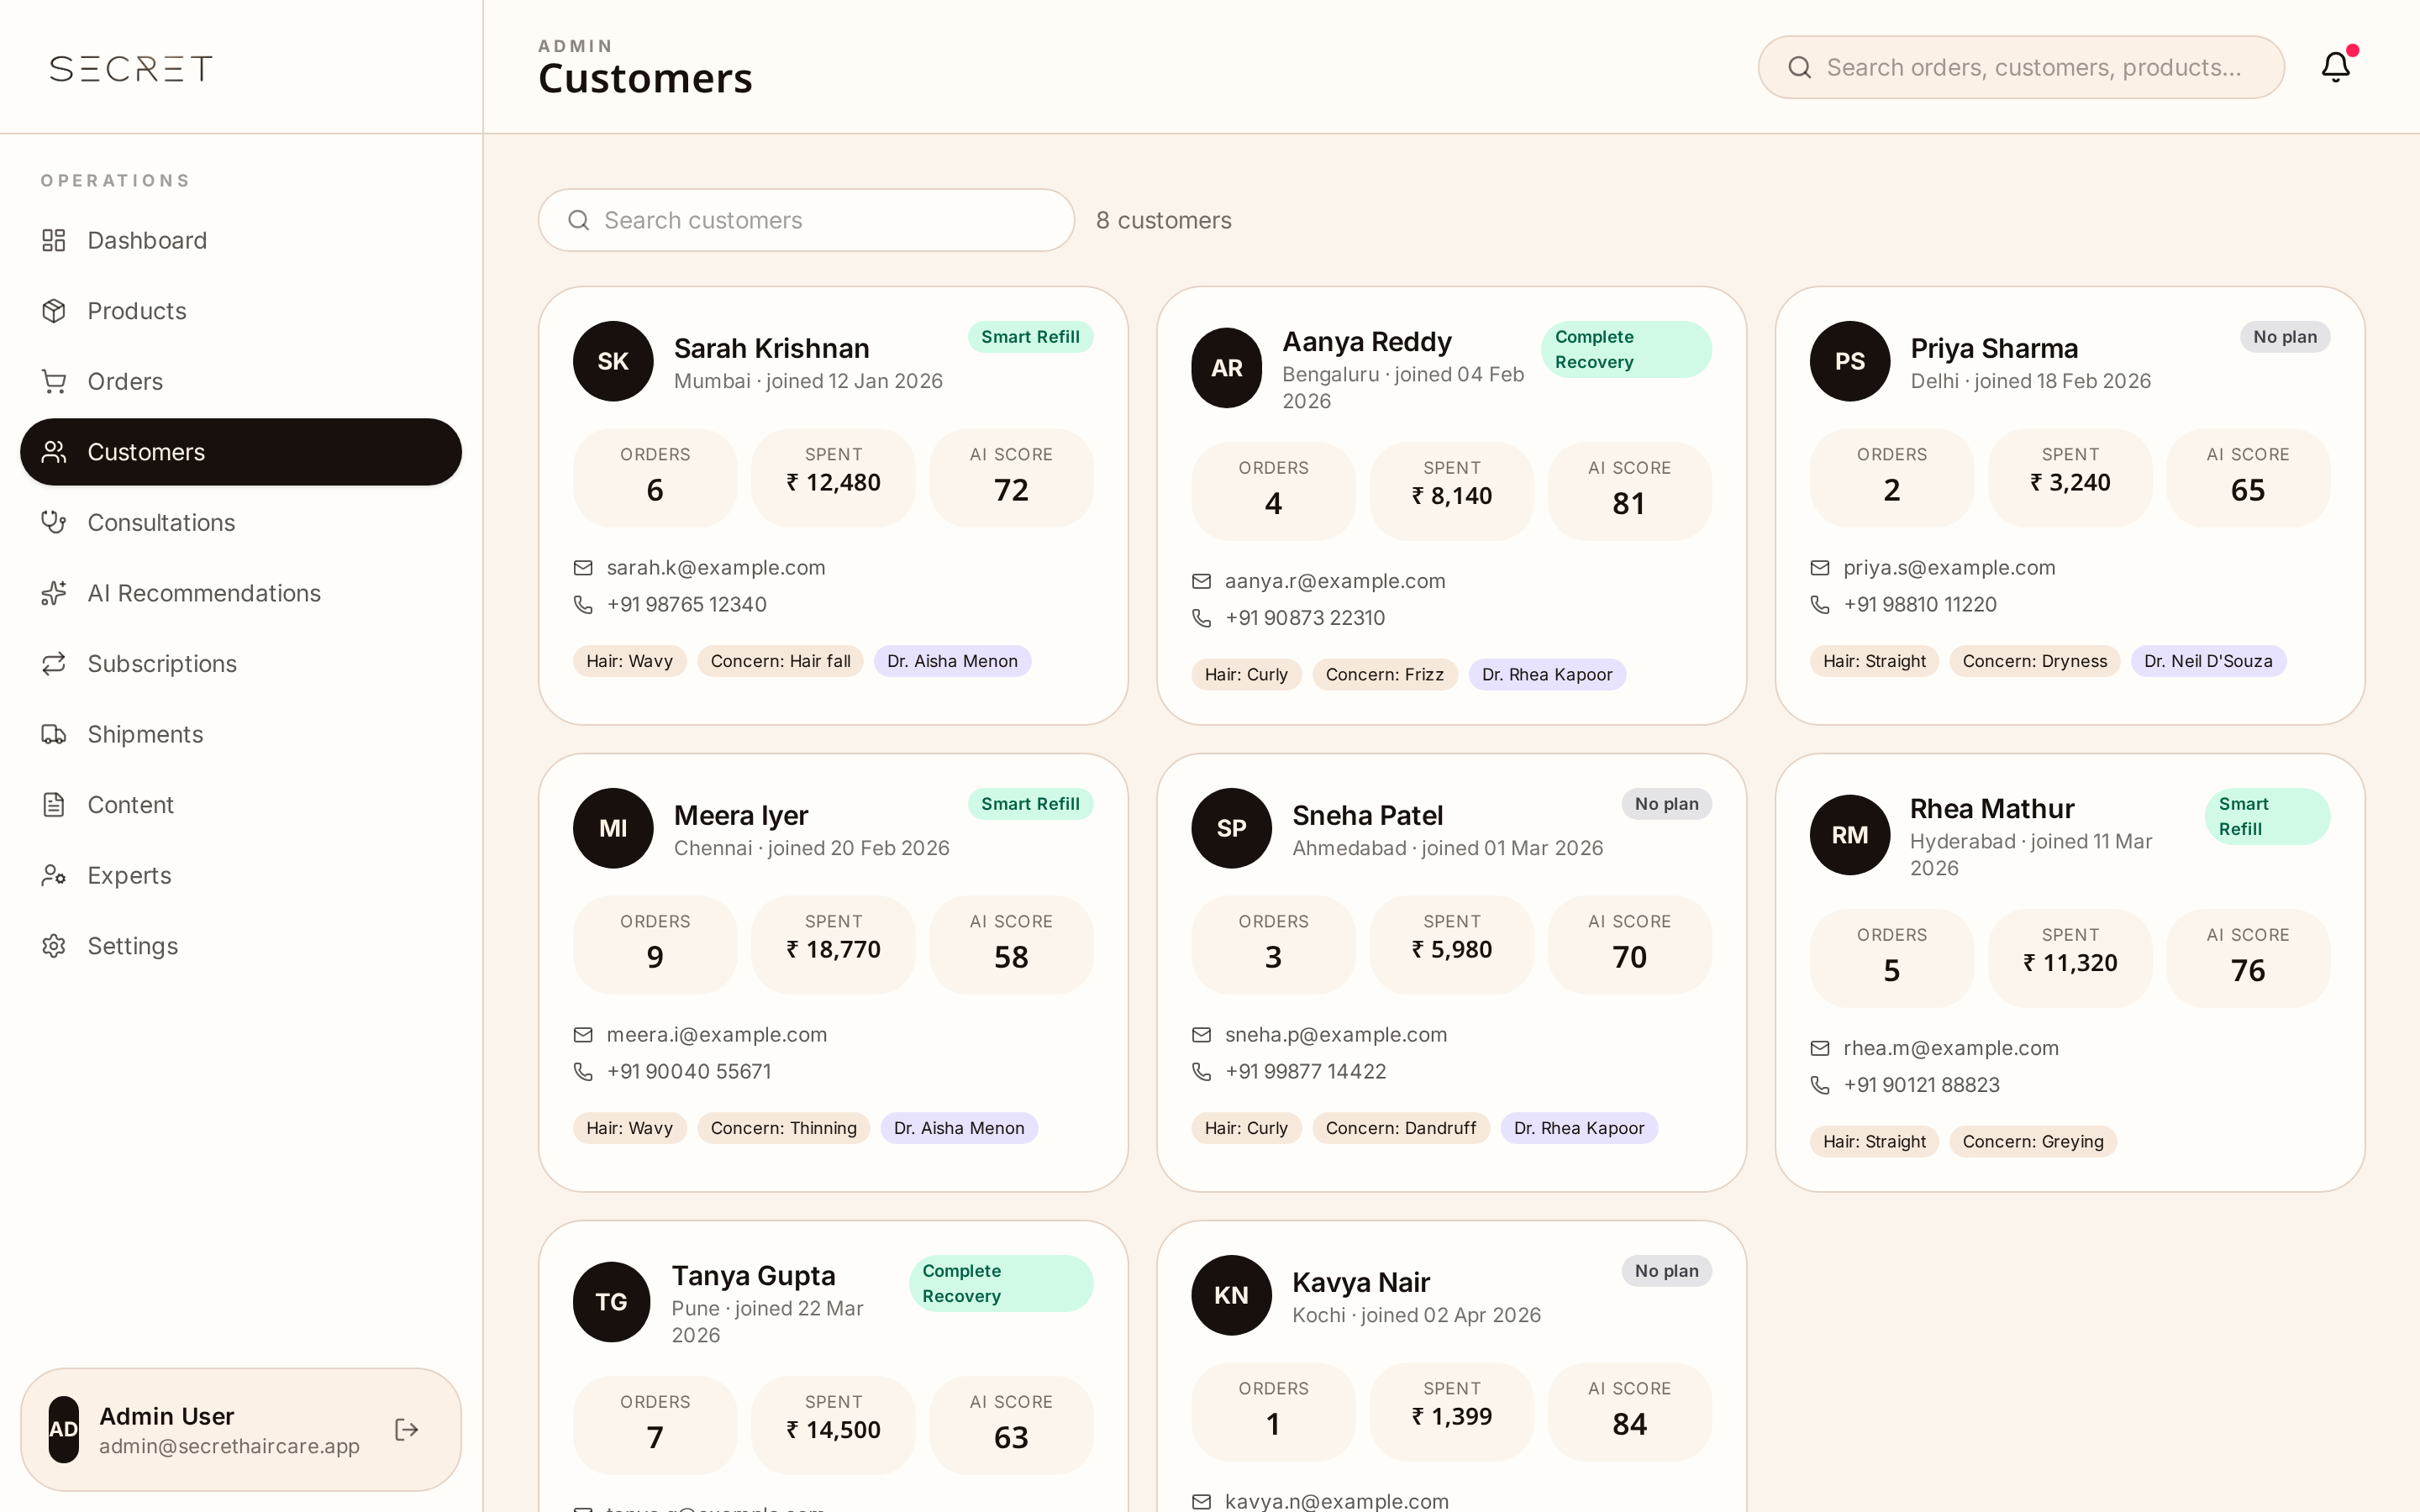Focus the Search customers field
Viewport: 2420px width, 1512px height.
click(x=806, y=220)
